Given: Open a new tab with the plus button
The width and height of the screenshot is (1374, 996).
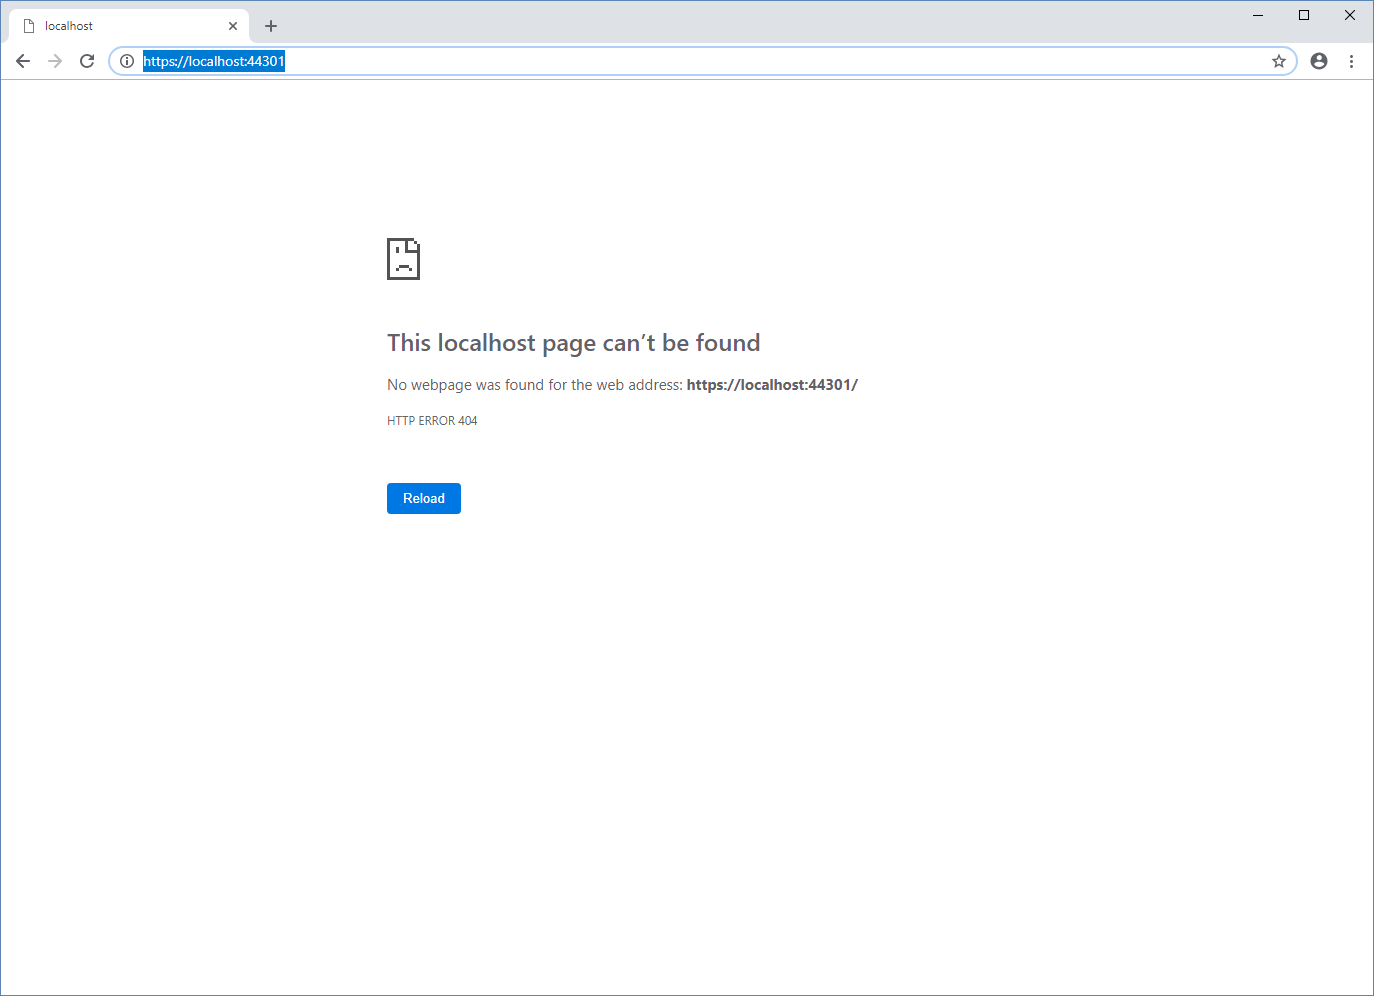Looking at the screenshot, I should 270,25.
